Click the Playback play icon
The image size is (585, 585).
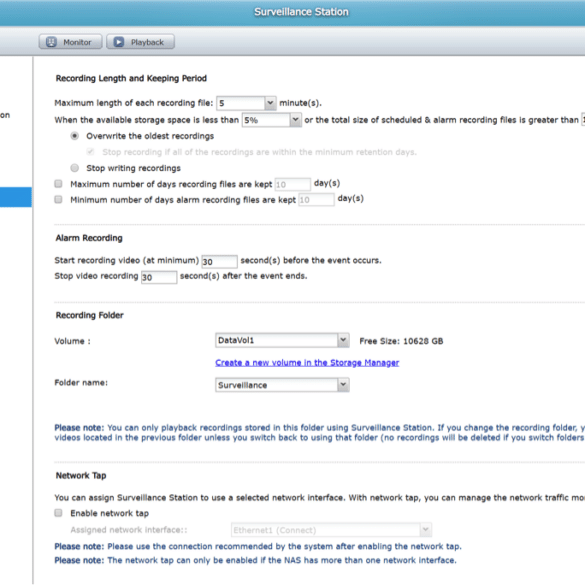(119, 42)
